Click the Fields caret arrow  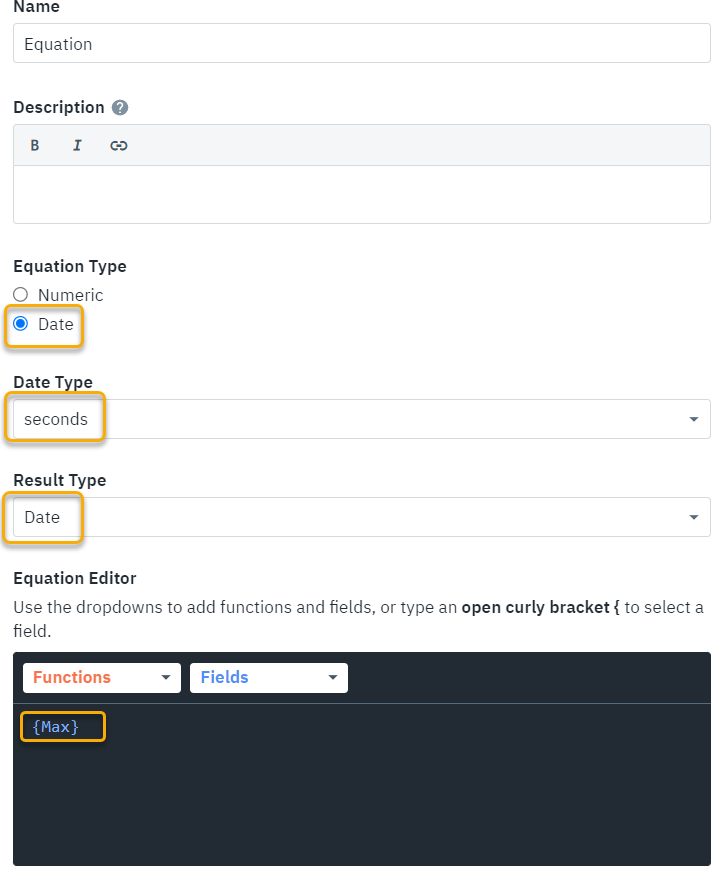[333, 677]
